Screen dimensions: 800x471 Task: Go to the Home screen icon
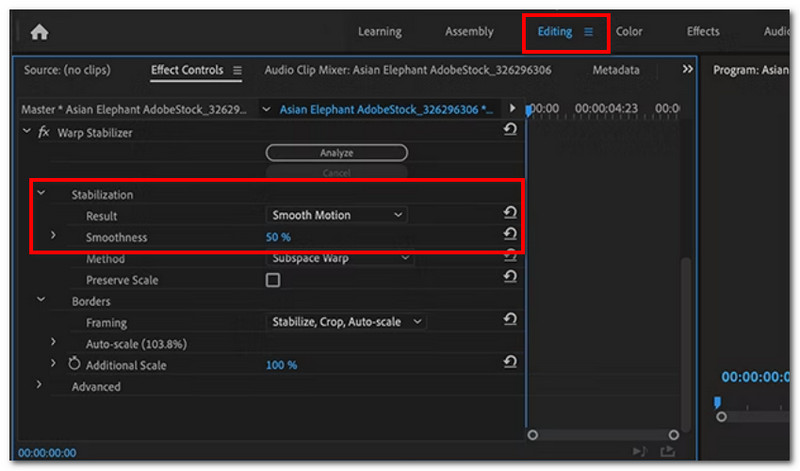[x=39, y=33]
